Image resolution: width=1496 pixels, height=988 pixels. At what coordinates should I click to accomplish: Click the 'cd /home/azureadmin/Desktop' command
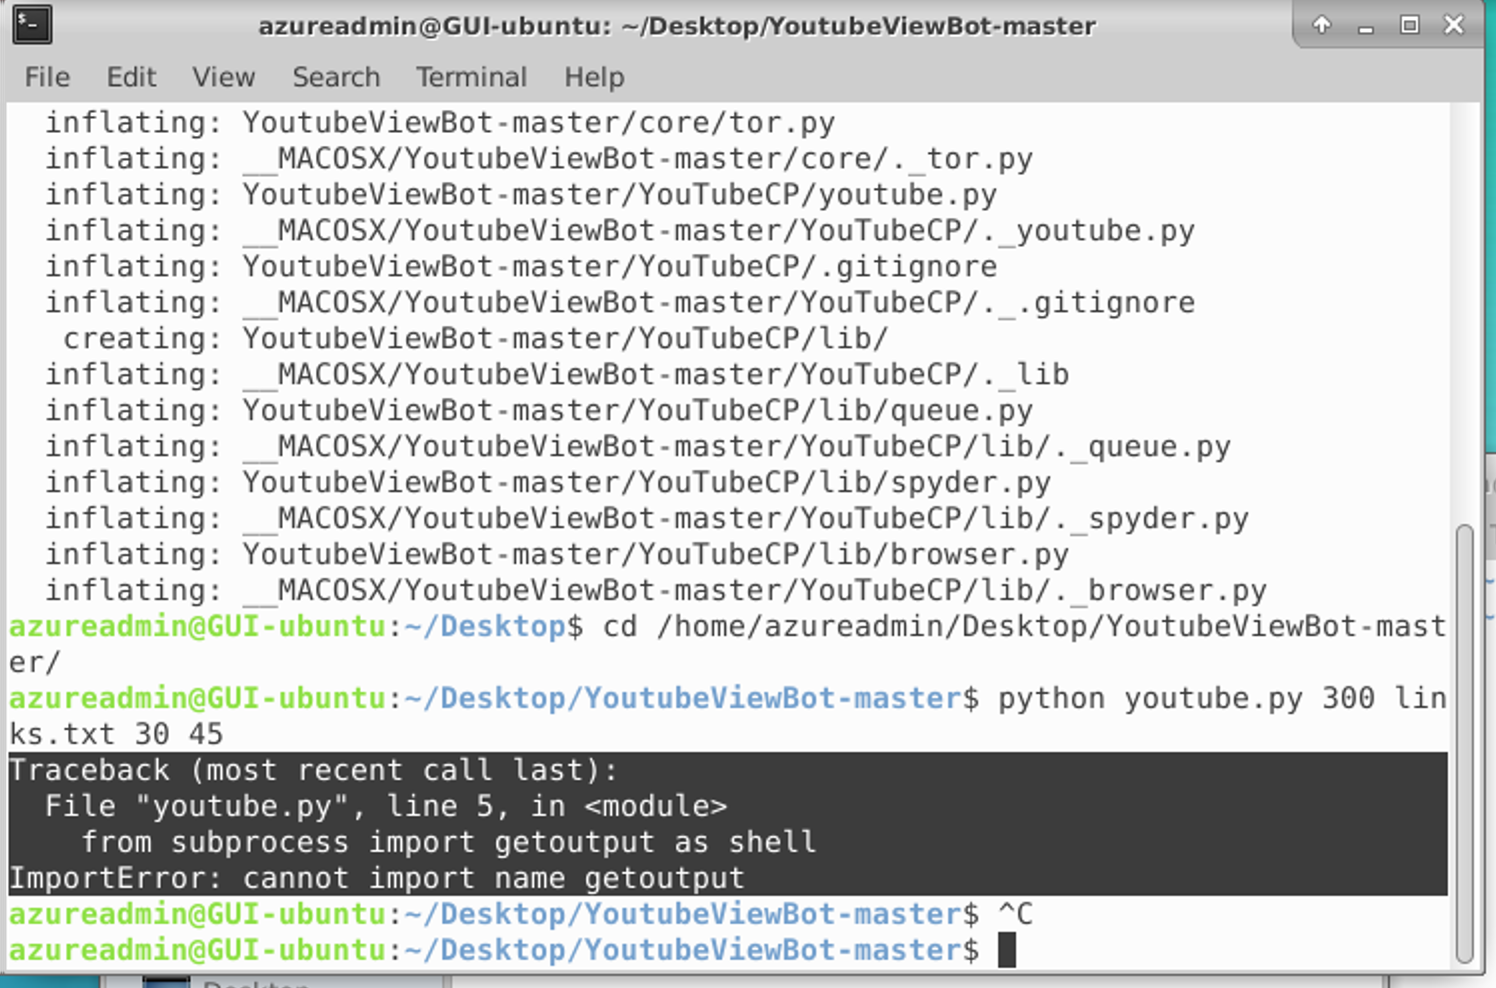(1025, 626)
